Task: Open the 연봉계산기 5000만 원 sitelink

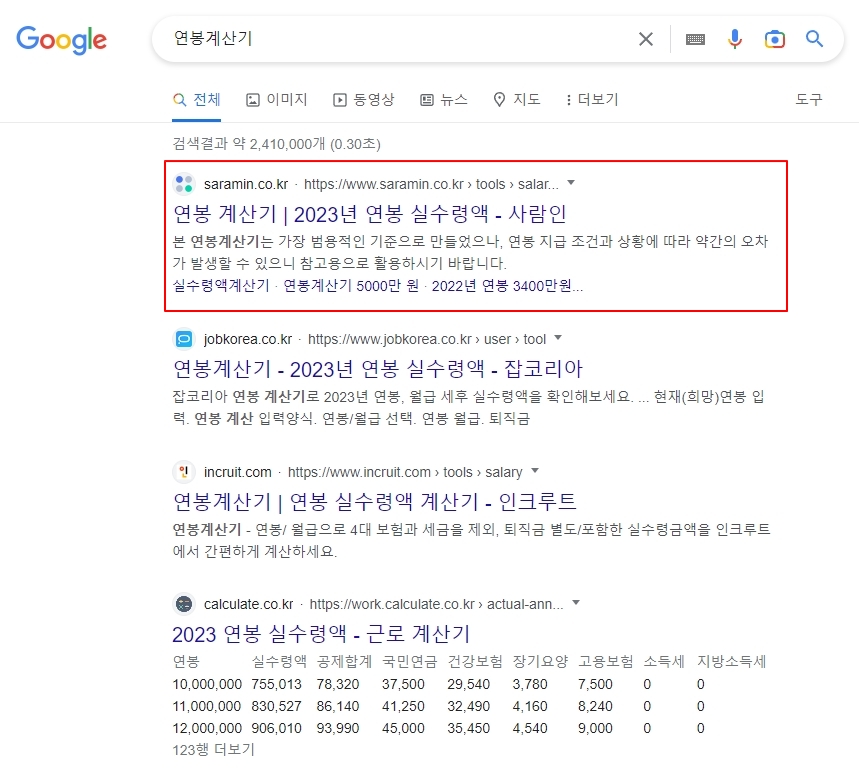Action: coord(351,286)
